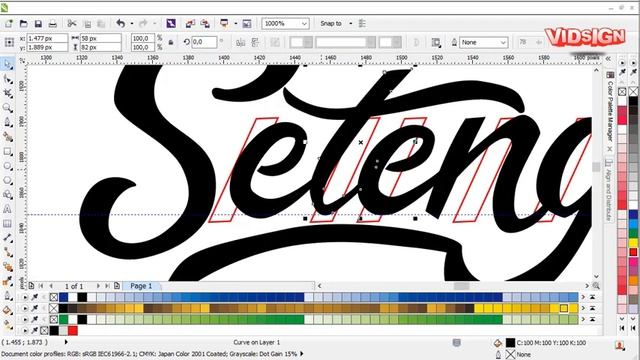Click the Welcome Screen icon
This screenshot has width=640, height=360.
click(247, 24)
